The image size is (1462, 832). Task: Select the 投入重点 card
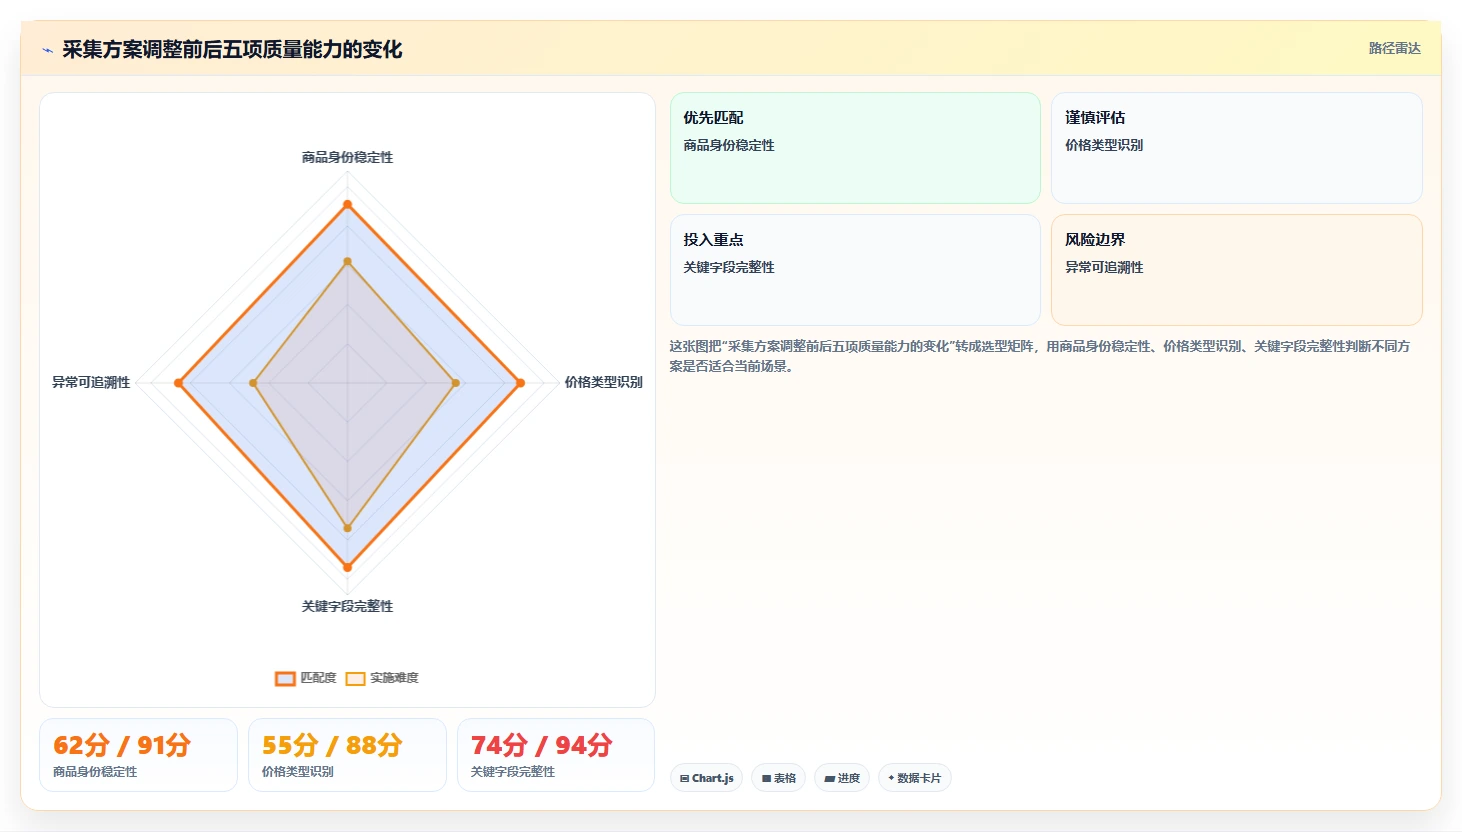click(855, 270)
